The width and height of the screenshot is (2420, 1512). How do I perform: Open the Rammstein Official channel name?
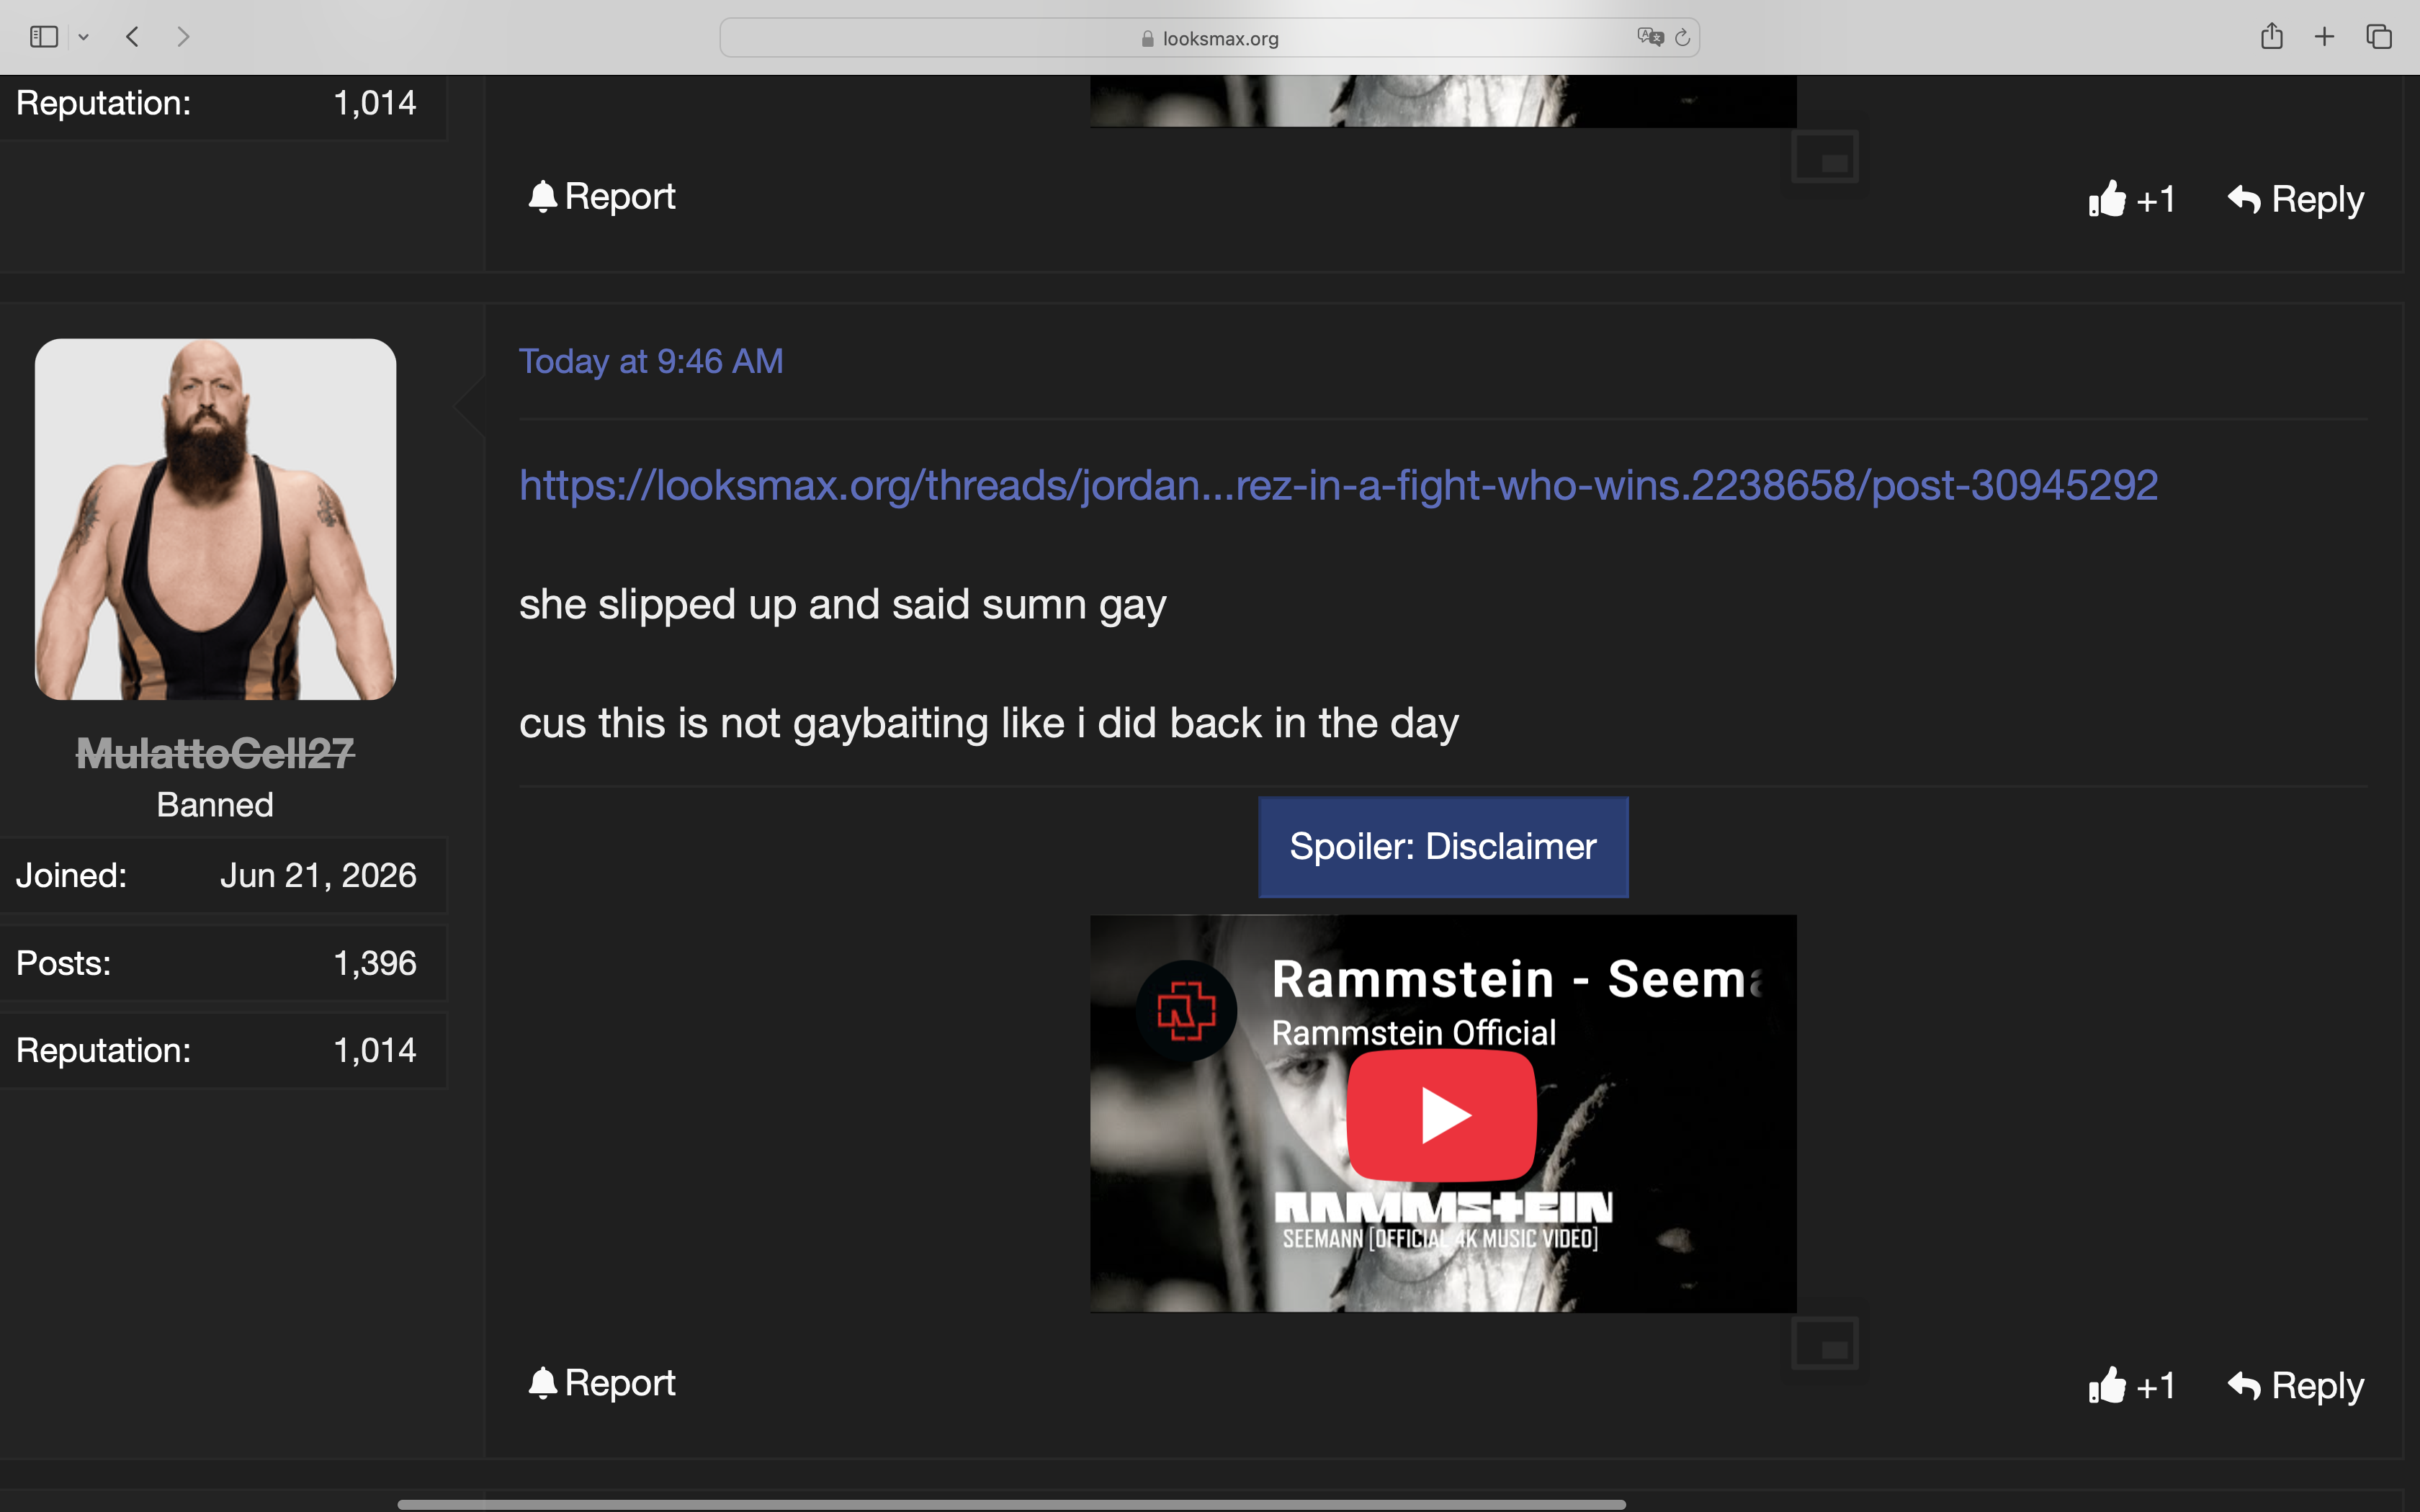point(1413,1033)
